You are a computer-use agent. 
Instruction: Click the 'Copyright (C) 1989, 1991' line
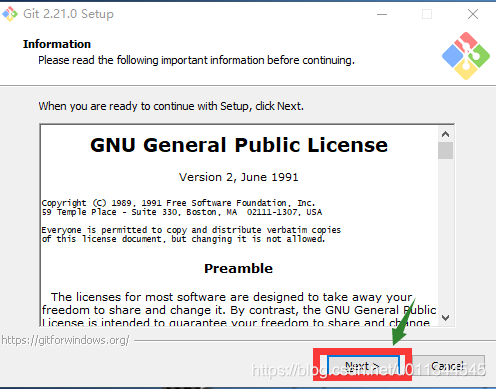tap(178, 203)
